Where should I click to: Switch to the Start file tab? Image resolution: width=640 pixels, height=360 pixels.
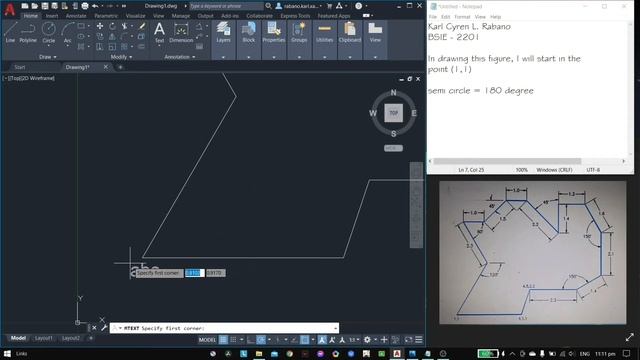point(20,67)
